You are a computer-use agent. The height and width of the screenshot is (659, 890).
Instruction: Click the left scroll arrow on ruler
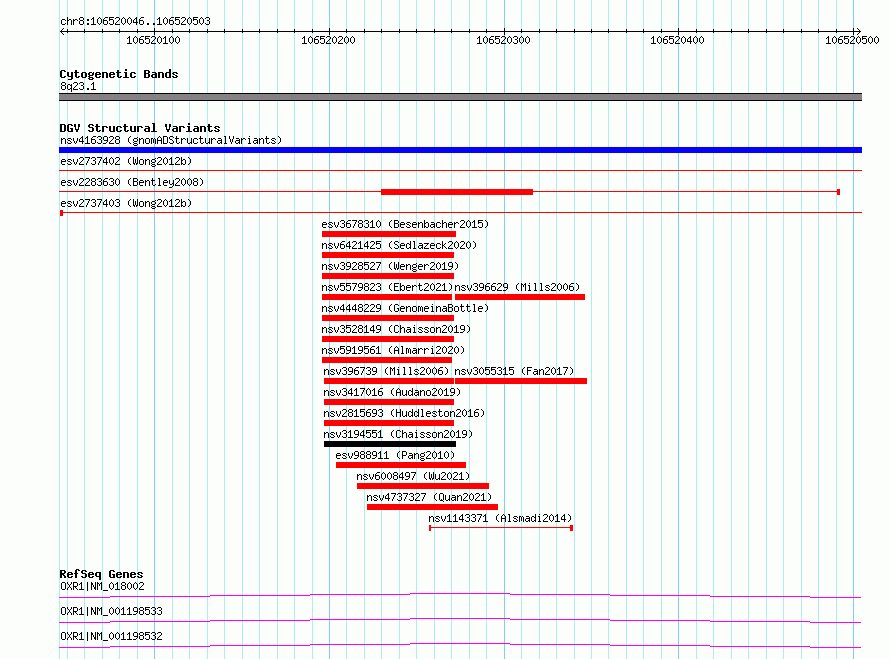tap(63, 31)
